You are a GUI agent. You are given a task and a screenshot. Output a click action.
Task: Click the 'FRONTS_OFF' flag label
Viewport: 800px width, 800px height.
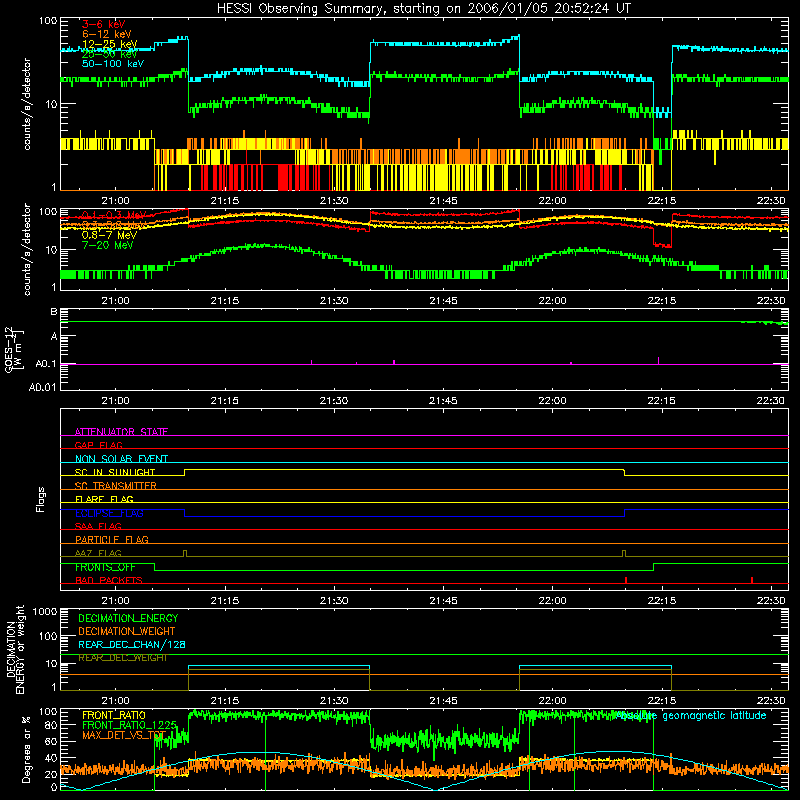[105, 567]
